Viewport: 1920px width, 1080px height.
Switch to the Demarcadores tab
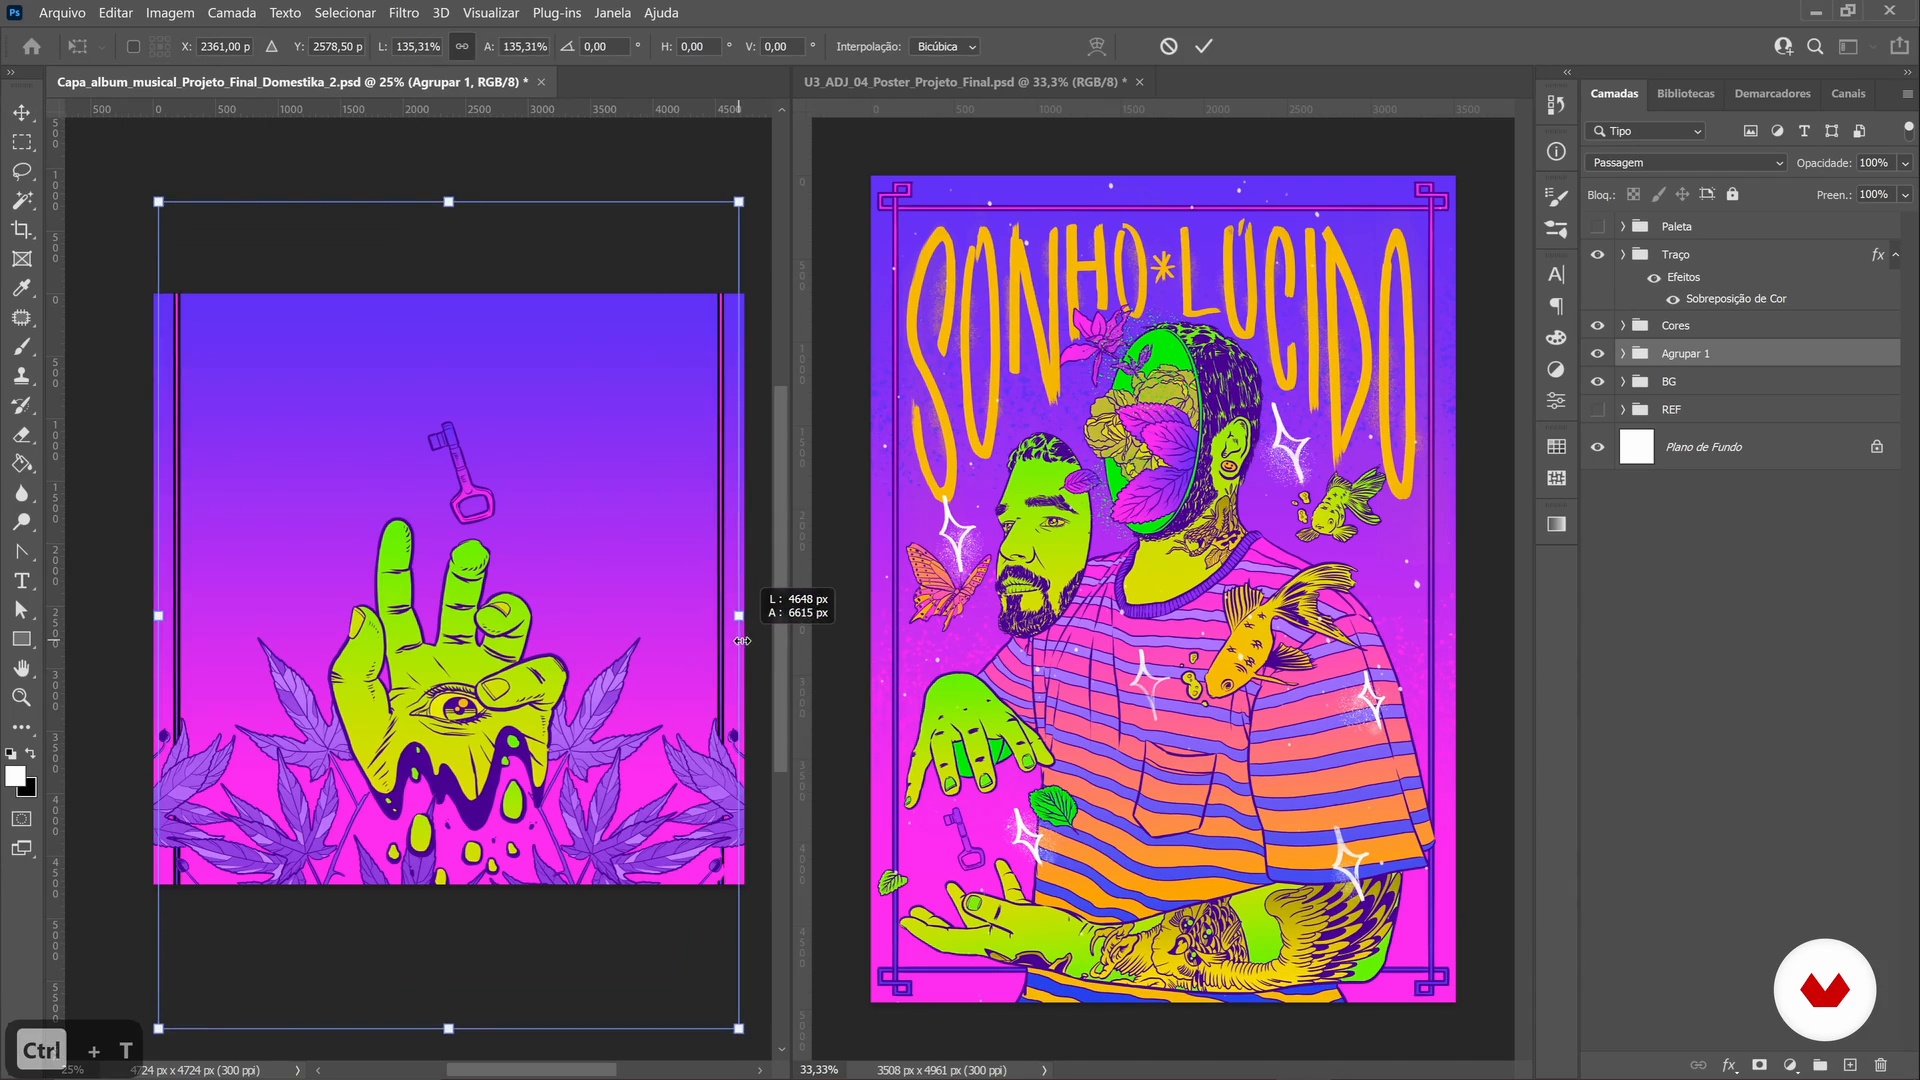click(1773, 94)
